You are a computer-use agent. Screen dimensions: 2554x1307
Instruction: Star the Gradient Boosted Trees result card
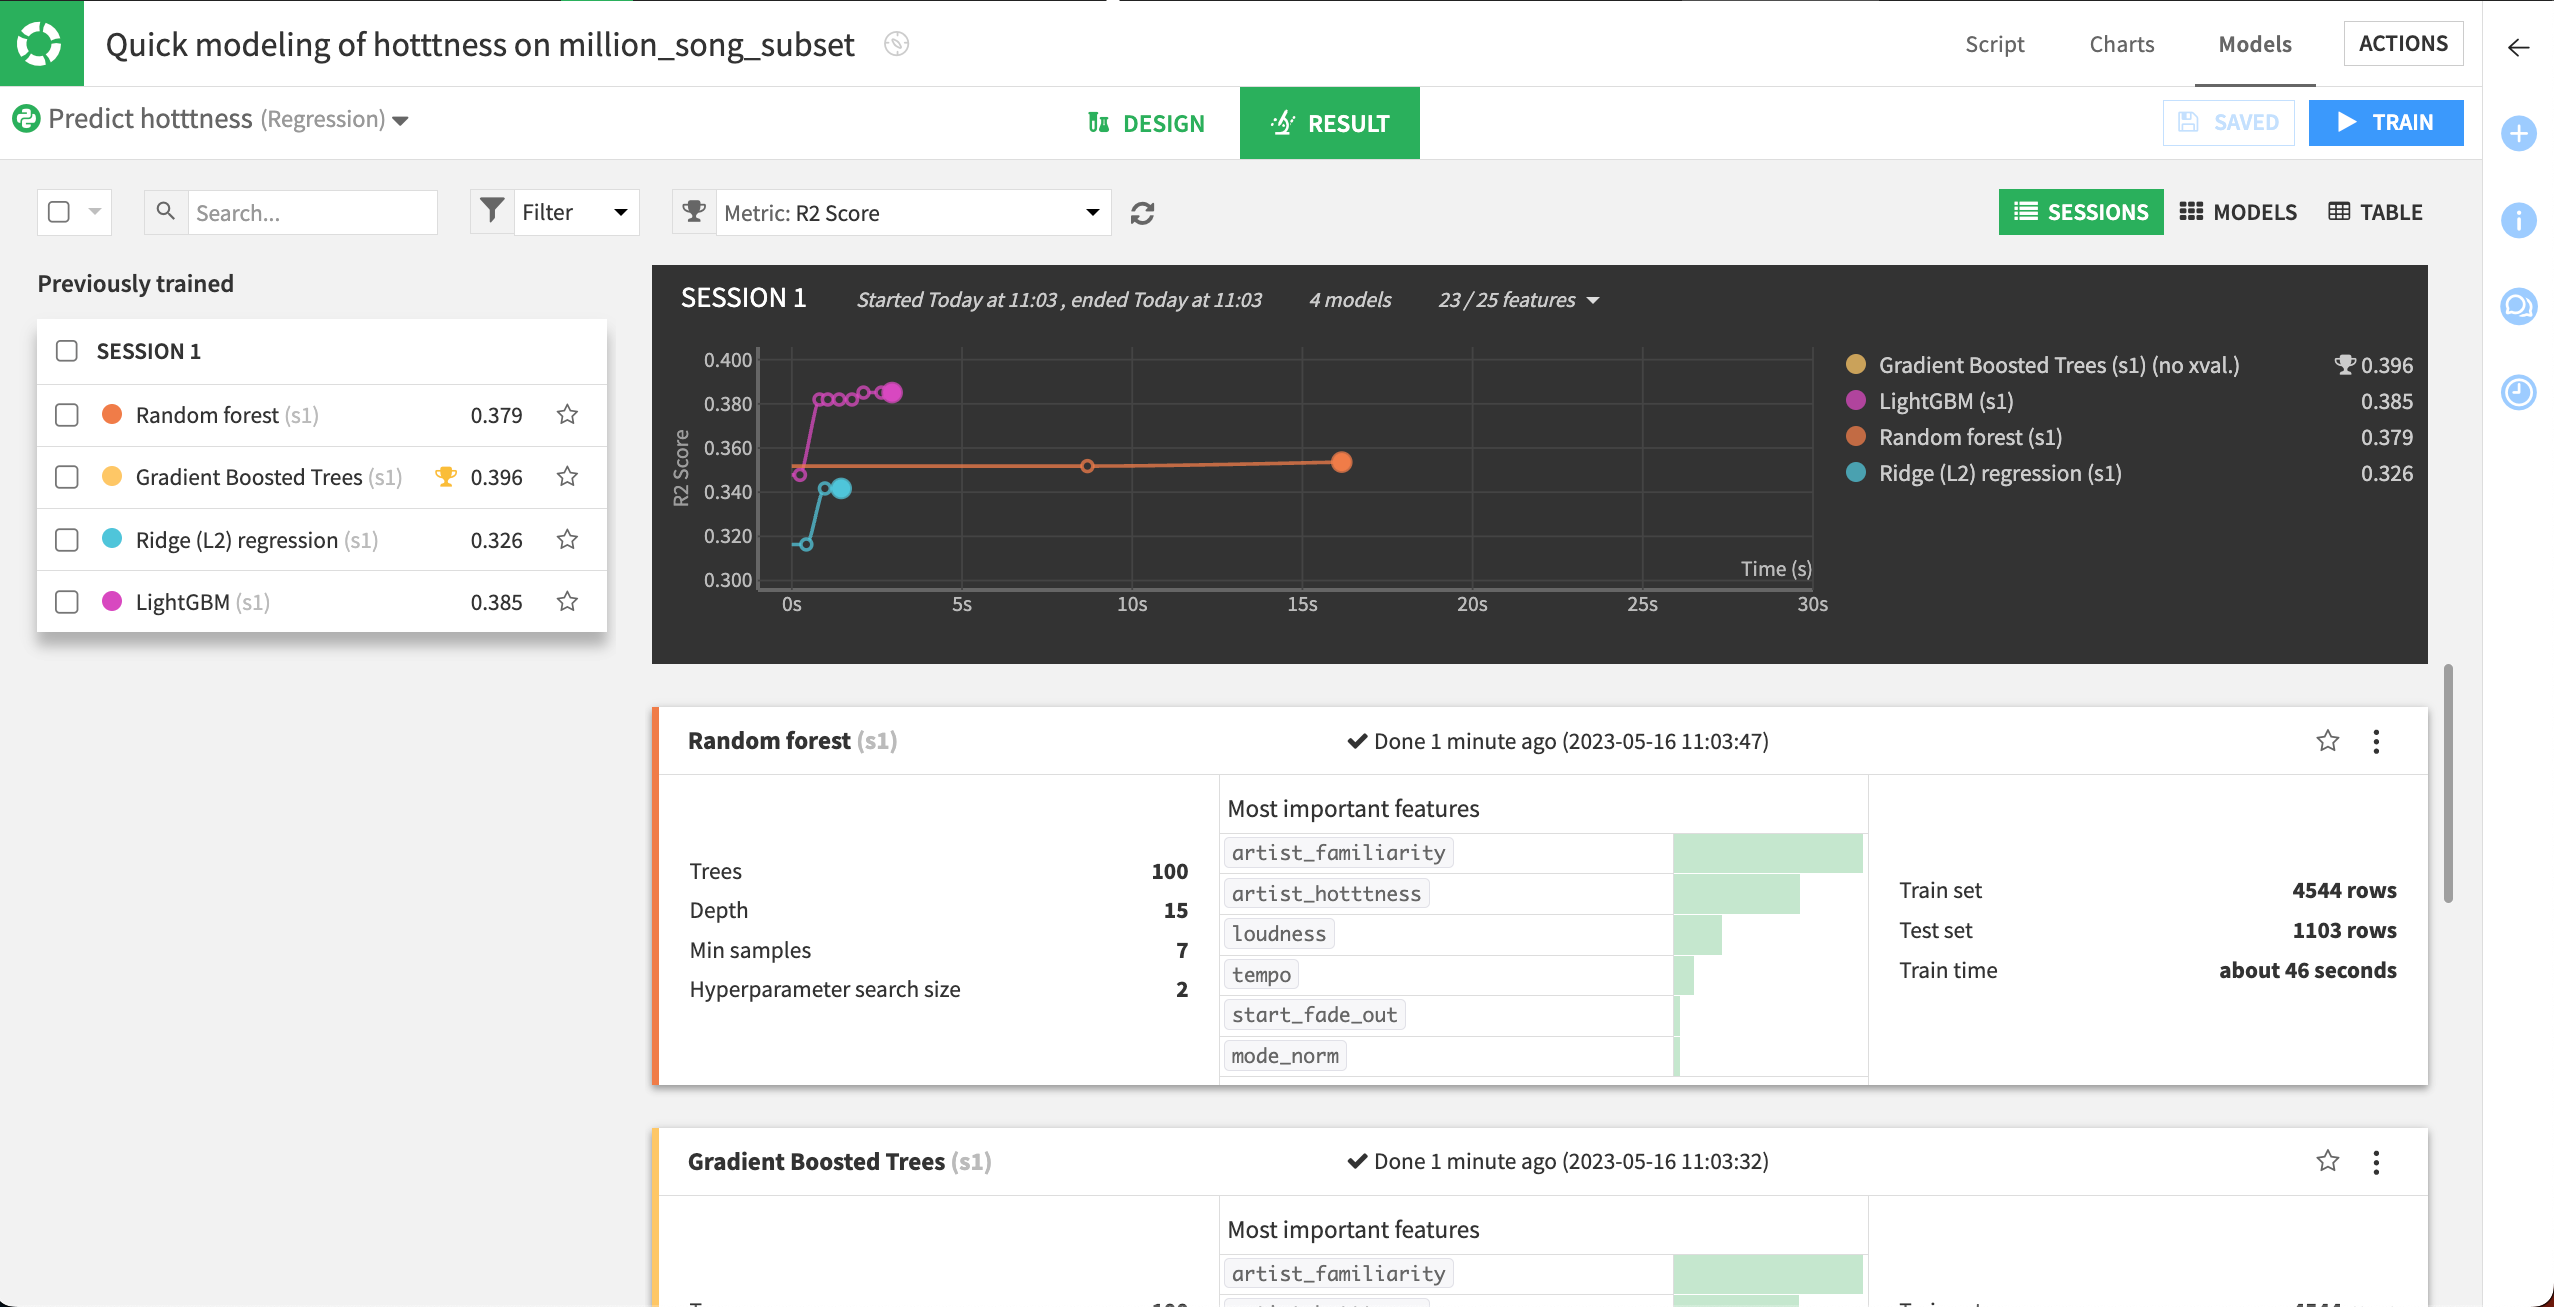click(2327, 1161)
